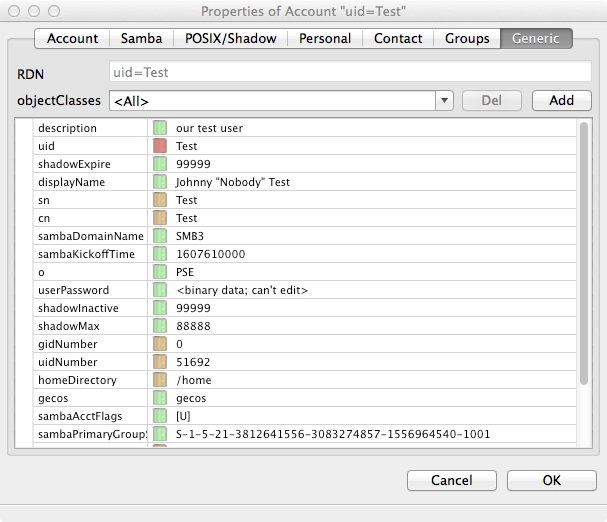
Task: Switch to the Samba tab
Action: click(141, 38)
